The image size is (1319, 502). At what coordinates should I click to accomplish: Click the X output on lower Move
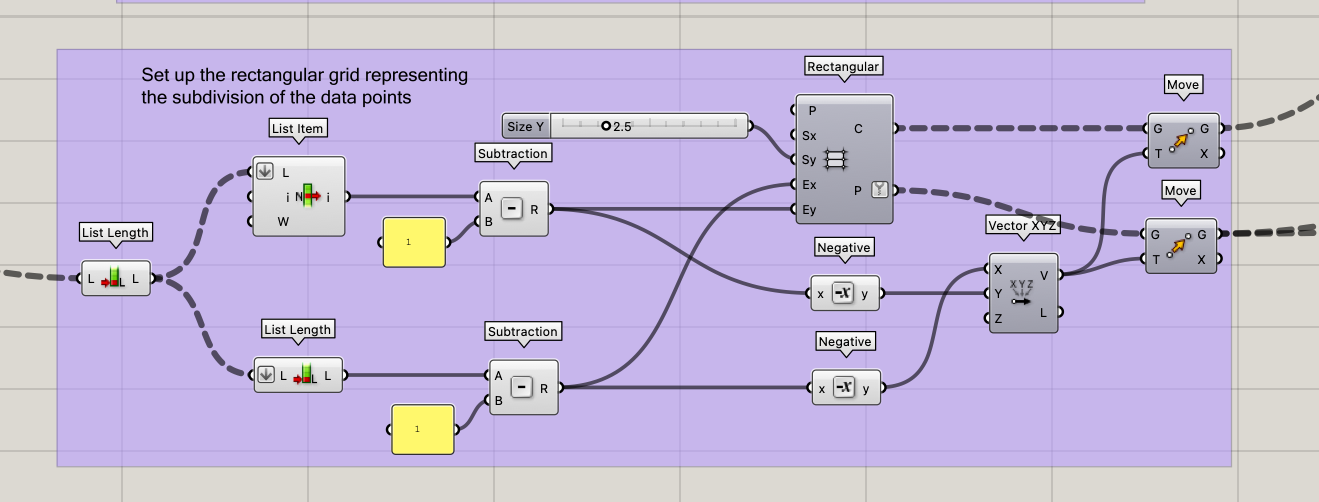[x=1202, y=259]
